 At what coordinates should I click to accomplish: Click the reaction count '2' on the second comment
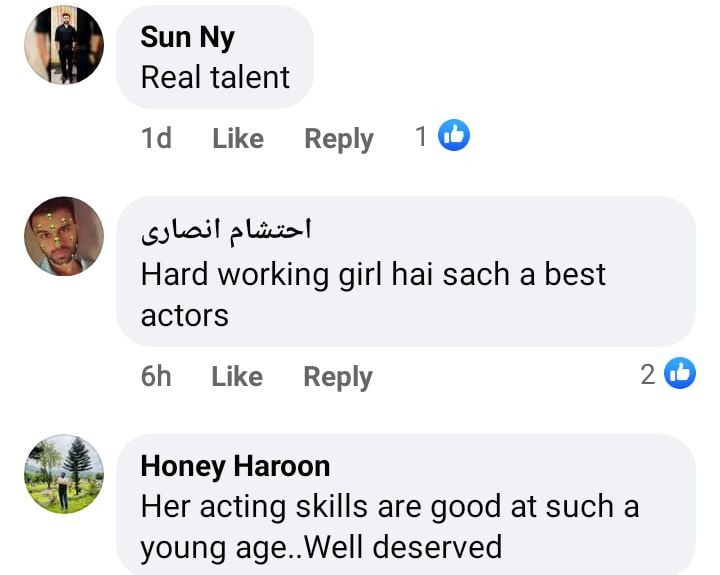click(x=648, y=375)
